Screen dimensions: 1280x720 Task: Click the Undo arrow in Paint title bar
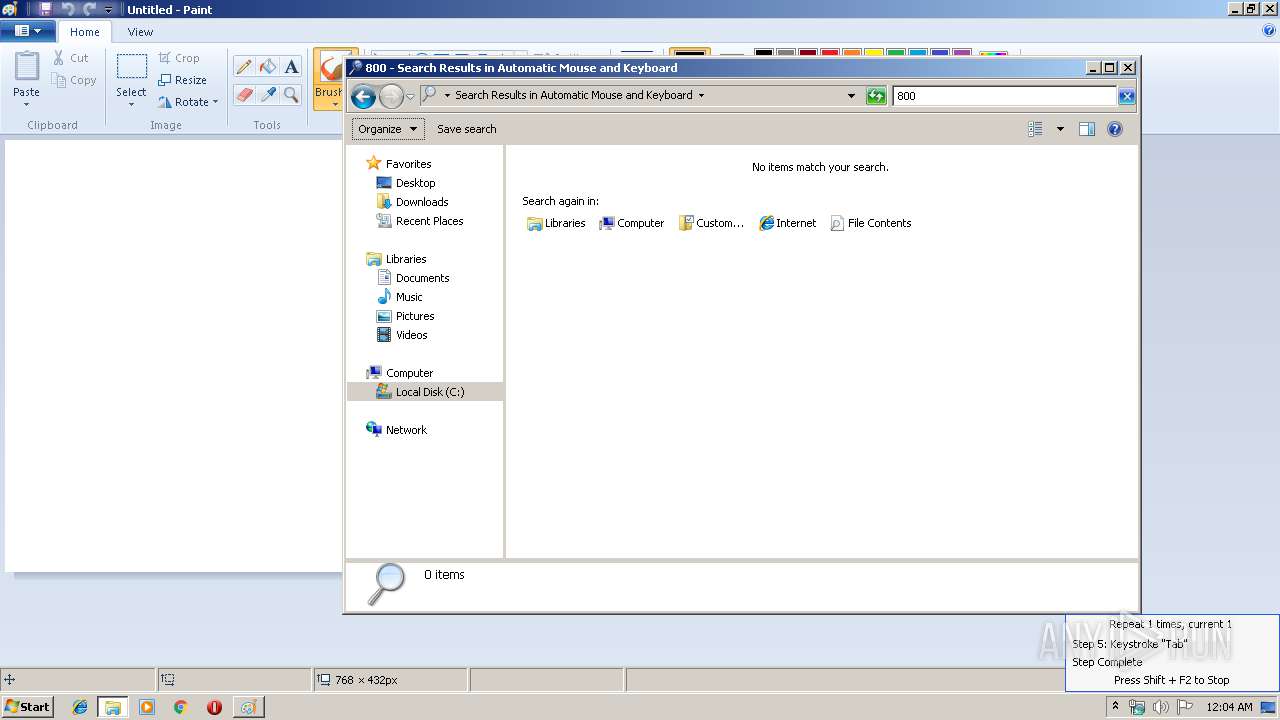[x=68, y=9]
